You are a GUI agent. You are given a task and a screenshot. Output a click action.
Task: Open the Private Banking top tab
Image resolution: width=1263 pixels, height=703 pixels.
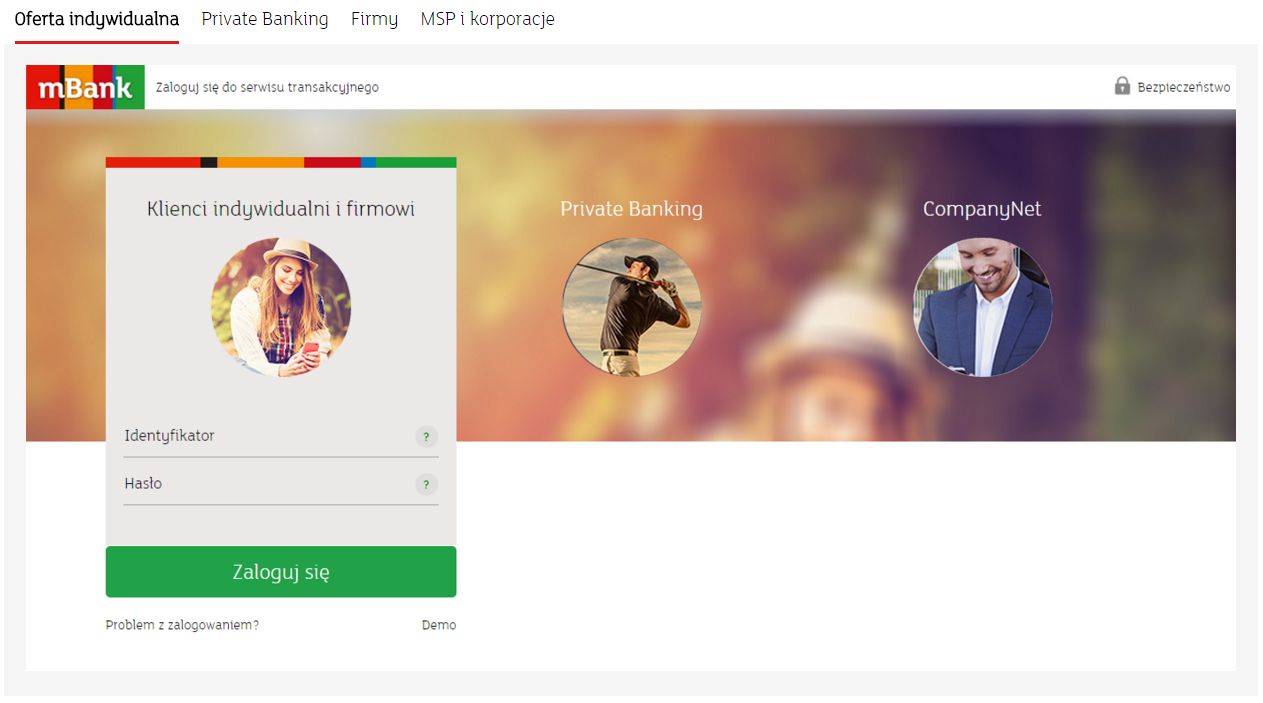pos(264,19)
